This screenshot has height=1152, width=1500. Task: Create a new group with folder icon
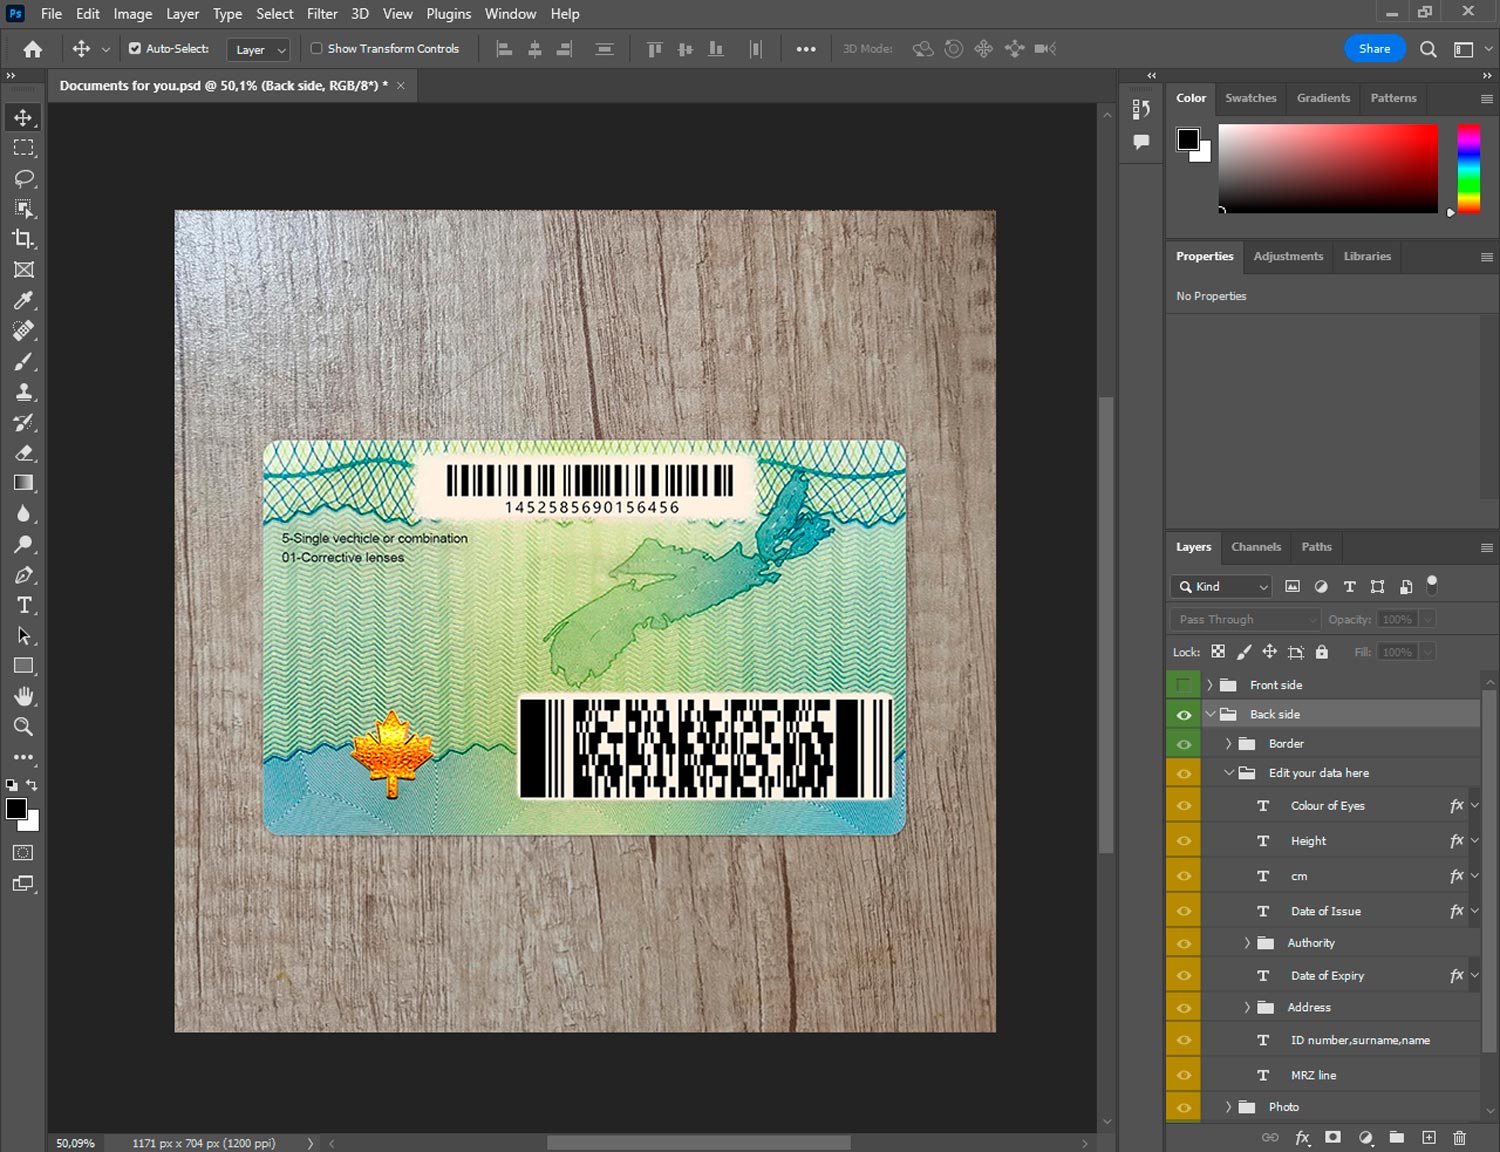point(1396,1137)
